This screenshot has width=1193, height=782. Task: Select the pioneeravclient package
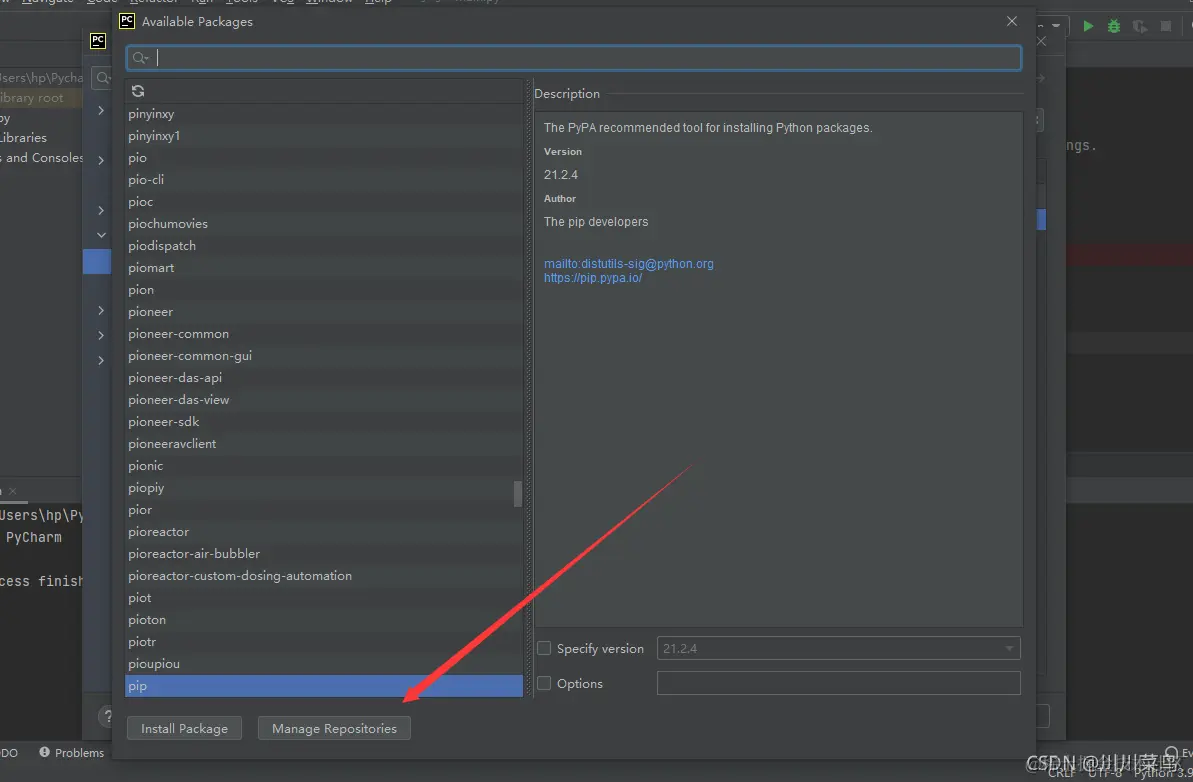click(x=324, y=444)
